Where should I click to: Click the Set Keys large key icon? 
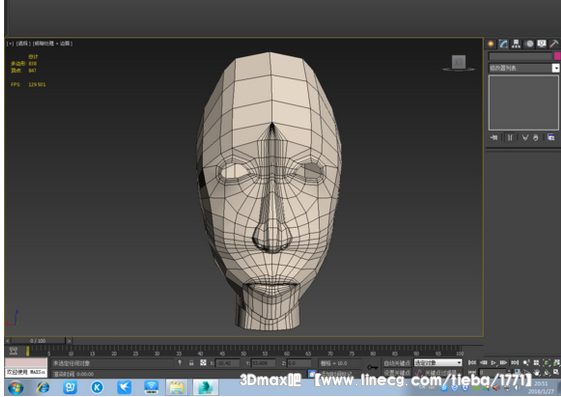pos(372,367)
